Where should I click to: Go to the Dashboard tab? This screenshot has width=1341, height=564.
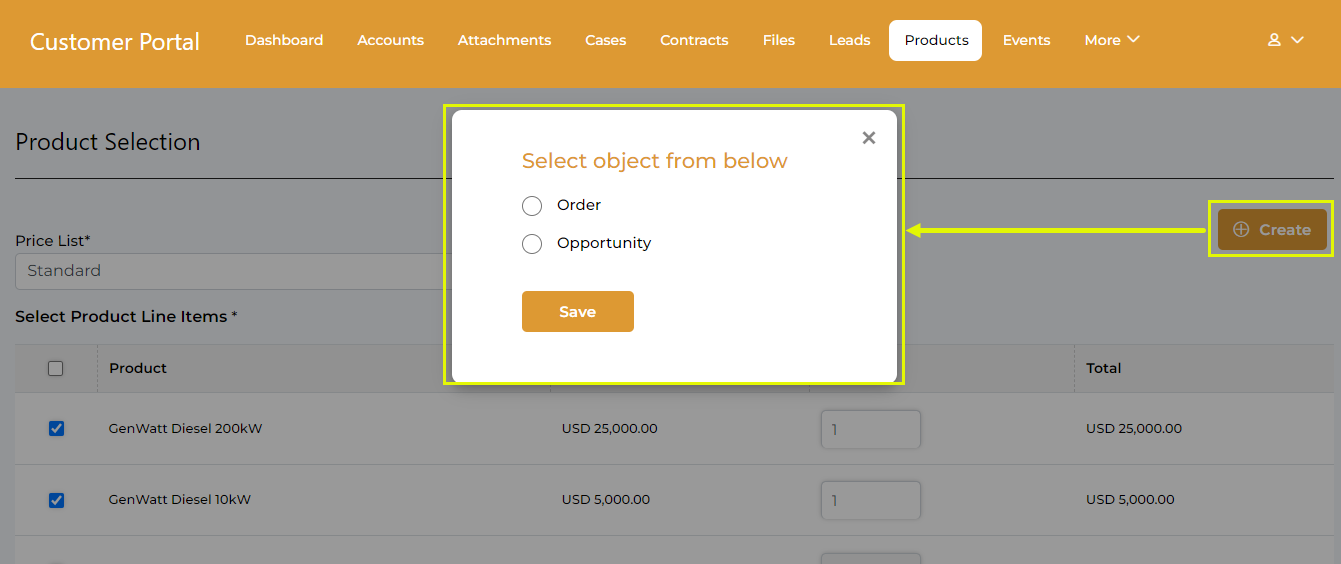284,40
